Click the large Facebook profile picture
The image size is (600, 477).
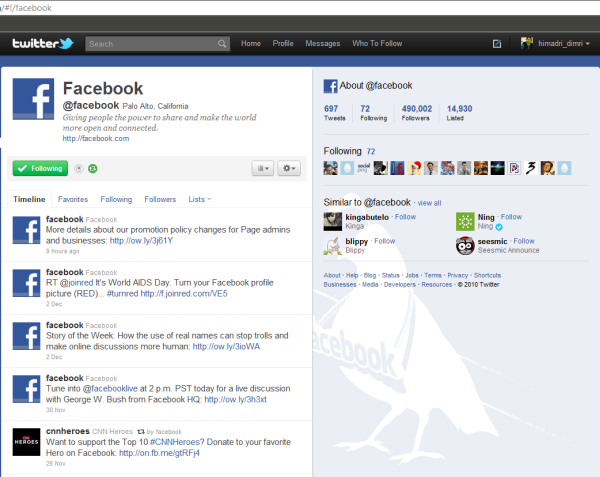pos(33,99)
